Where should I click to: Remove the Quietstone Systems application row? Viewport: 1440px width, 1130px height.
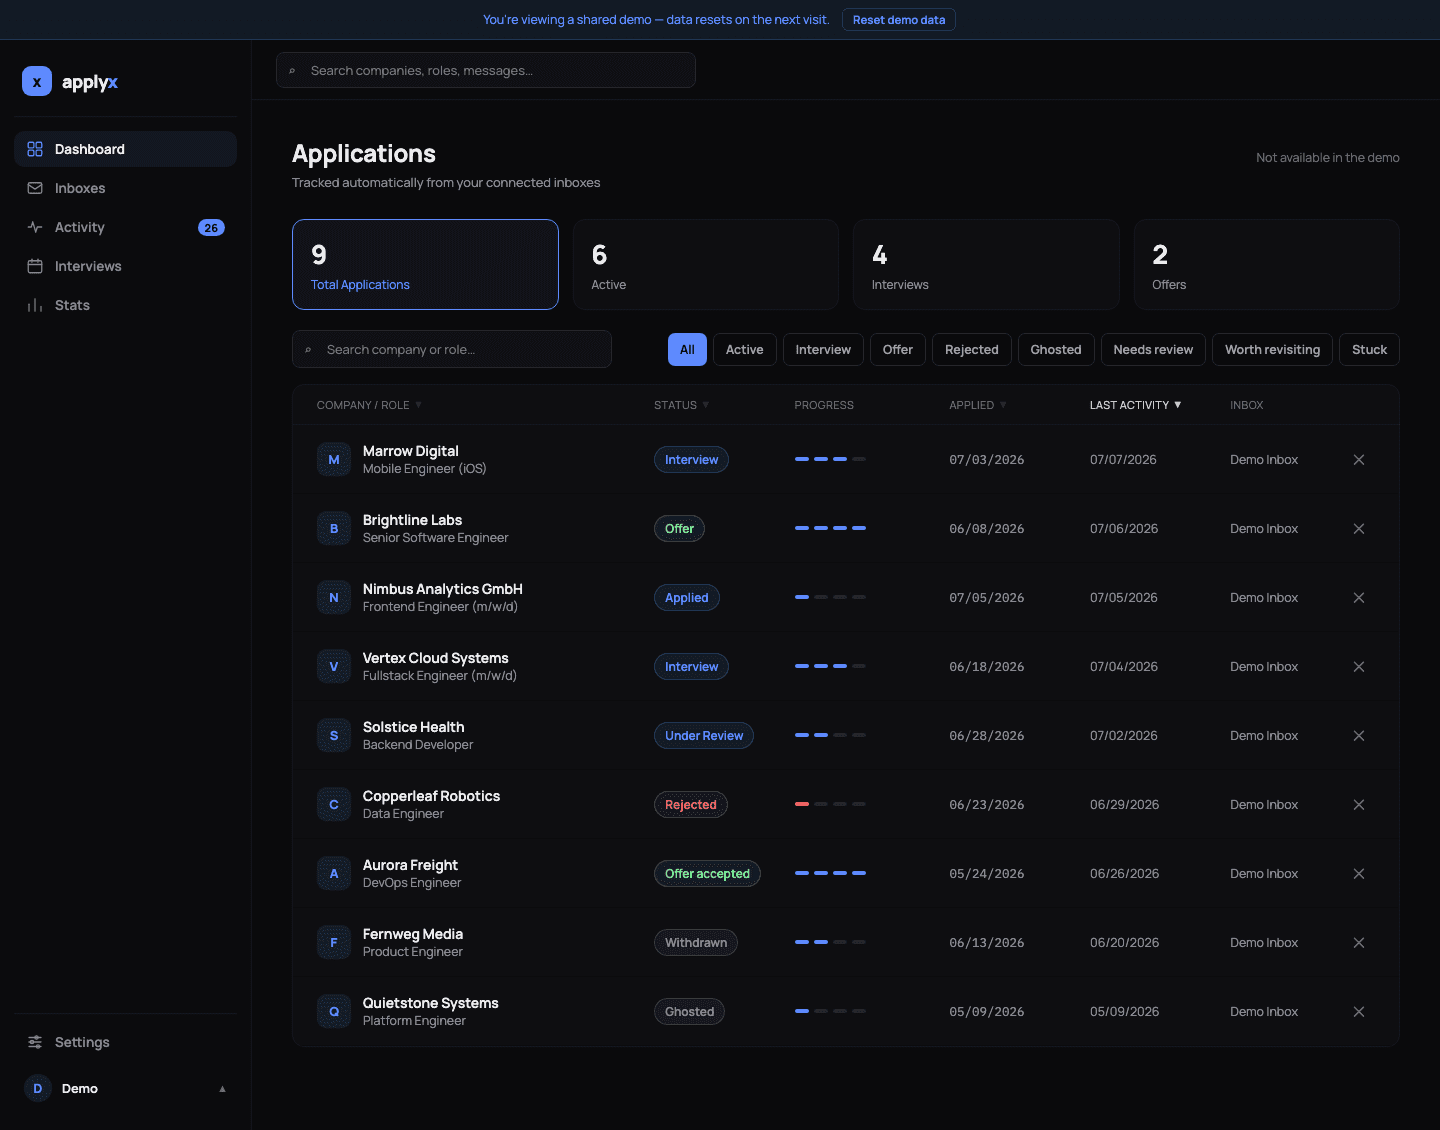[1359, 1012]
